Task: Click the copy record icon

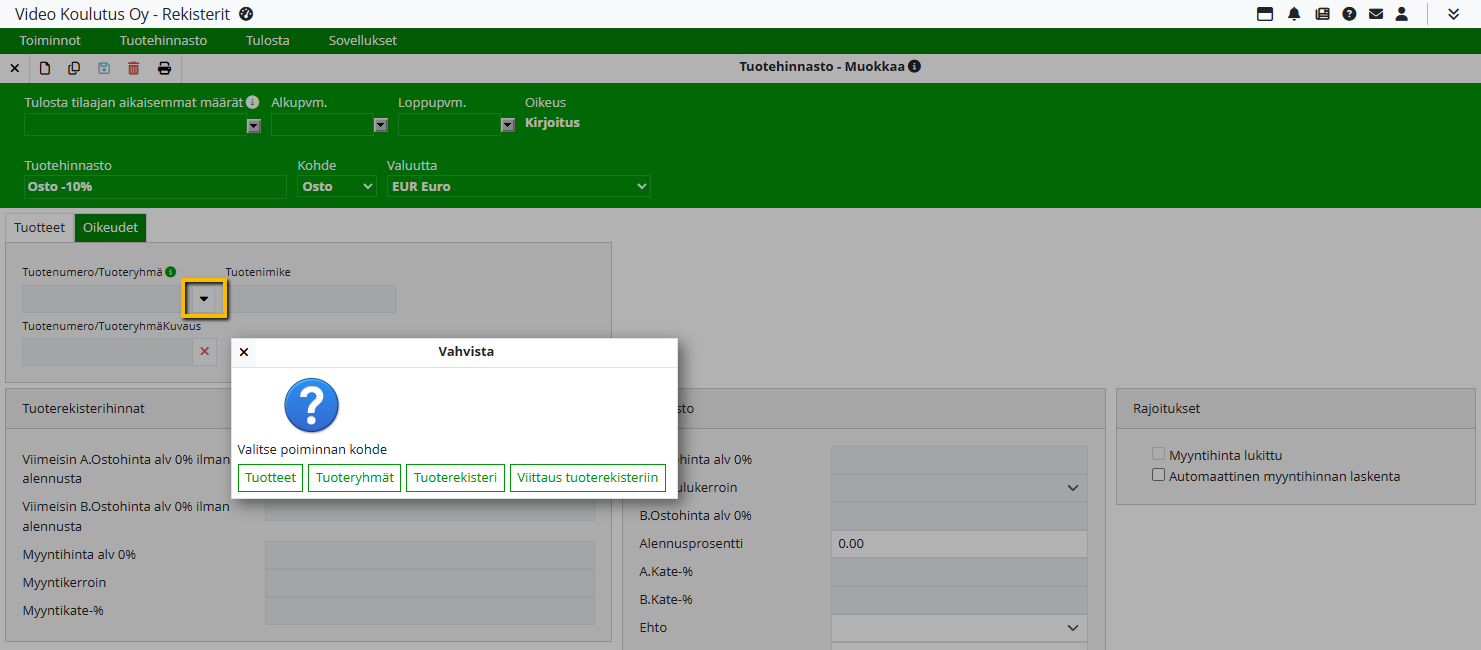Action: [74, 69]
